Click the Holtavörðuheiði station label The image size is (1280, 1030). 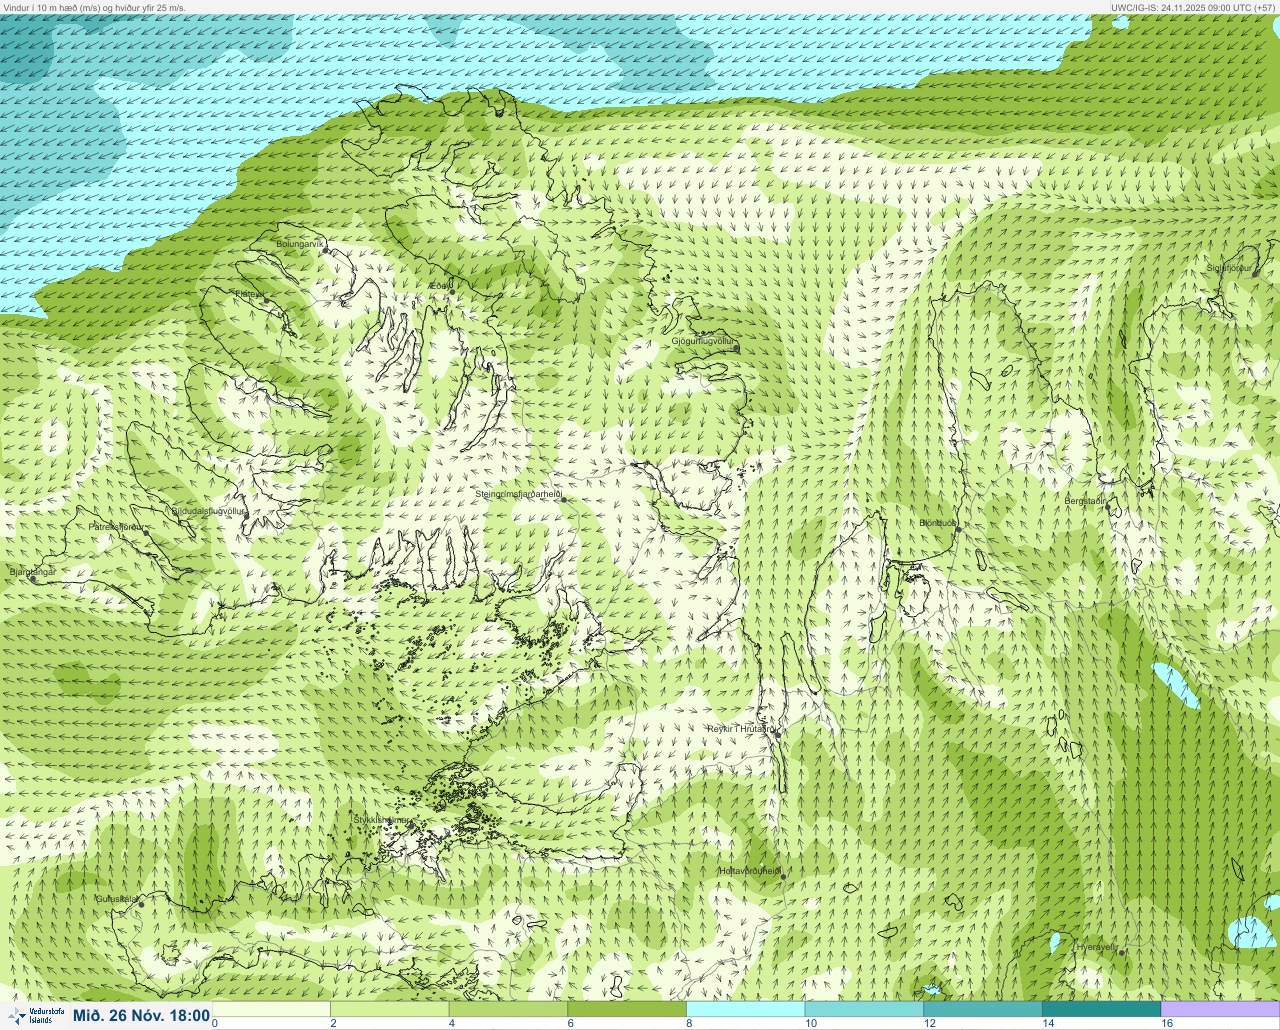750,871
